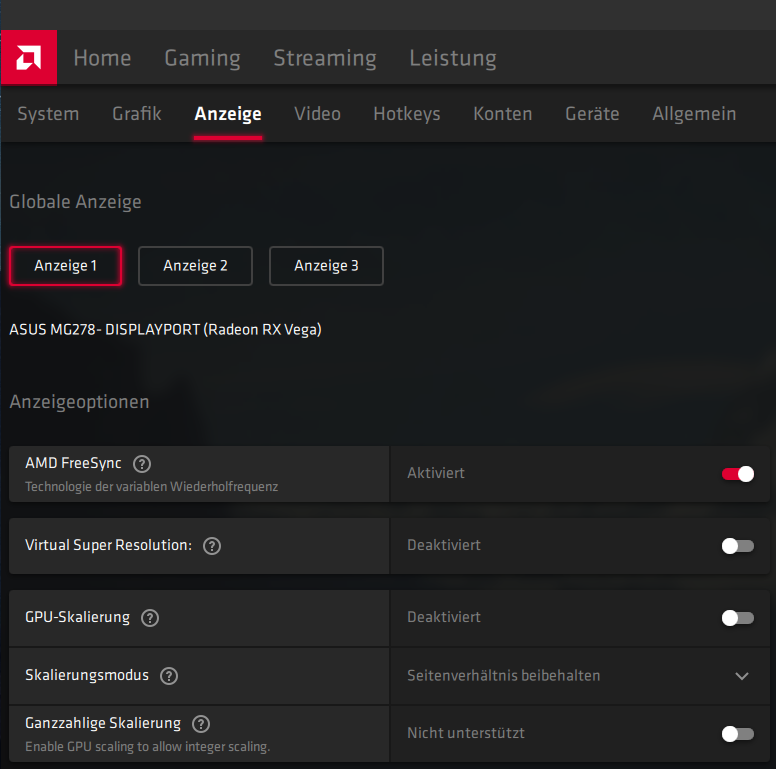The image size is (776, 769).
Task: Turn on GPU-Skalierung switch
Action: tap(737, 618)
